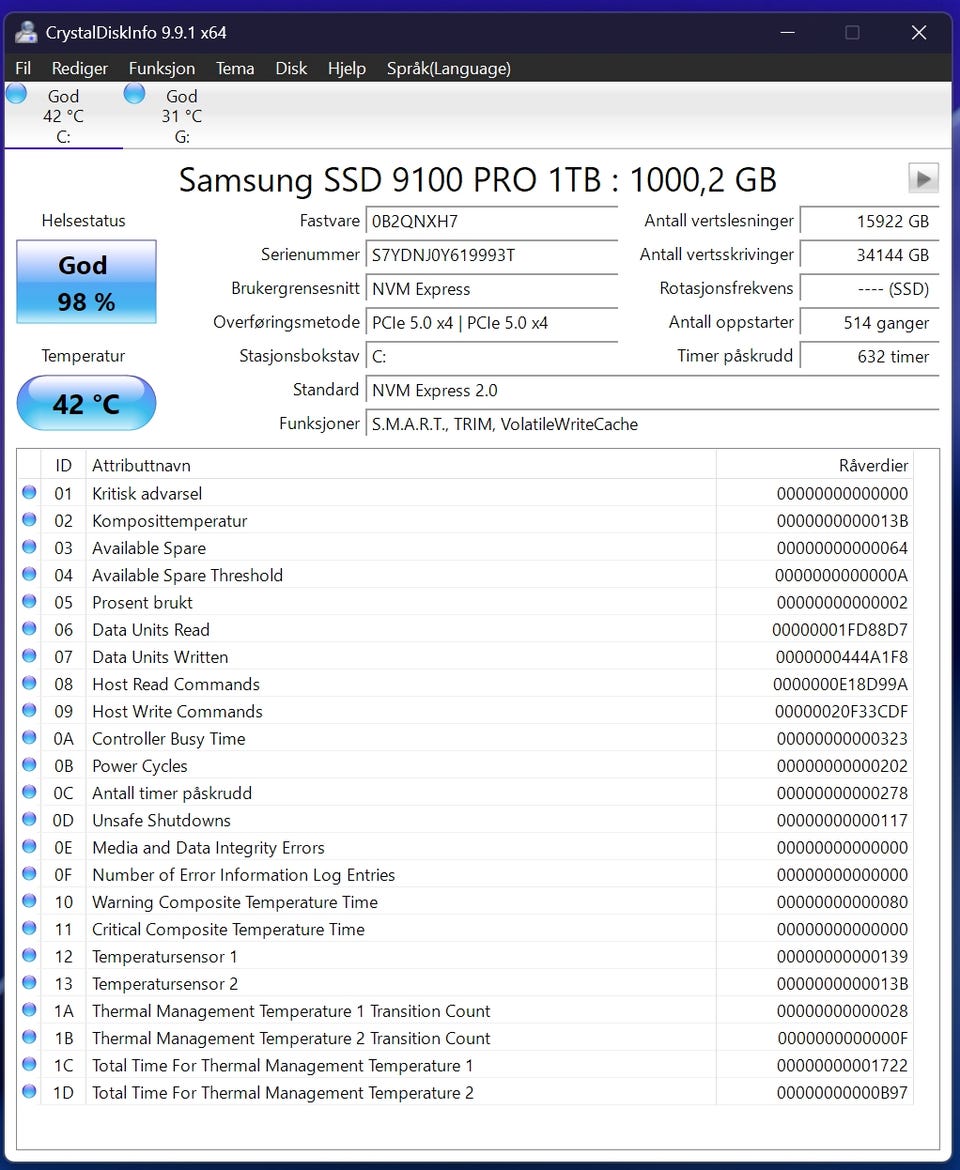Click the Brukergrensesnitt field NVM Express
Image resolution: width=960 pixels, height=1170 pixels.
coord(492,289)
